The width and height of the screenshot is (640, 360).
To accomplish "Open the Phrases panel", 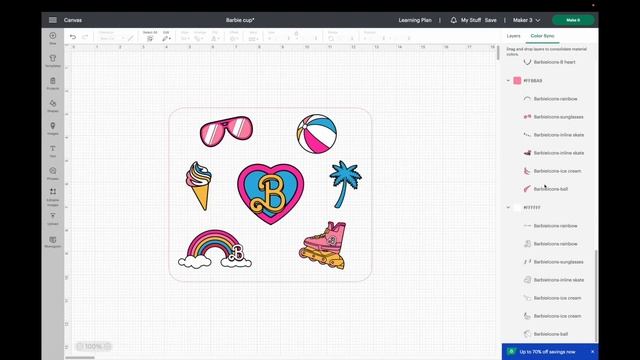I will click(53, 173).
